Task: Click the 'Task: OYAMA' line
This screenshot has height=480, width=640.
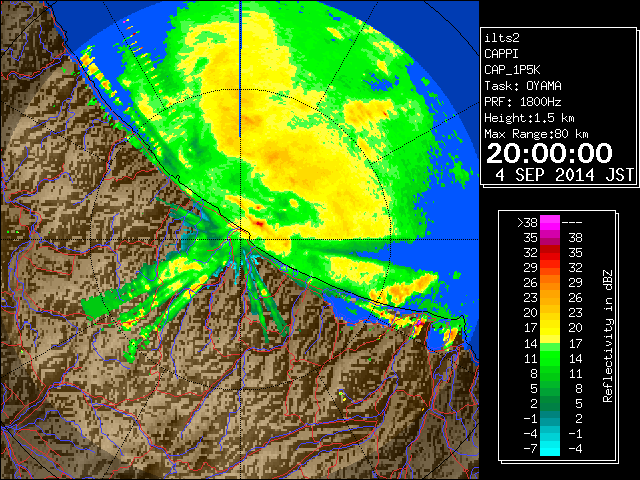Action: pos(523,86)
